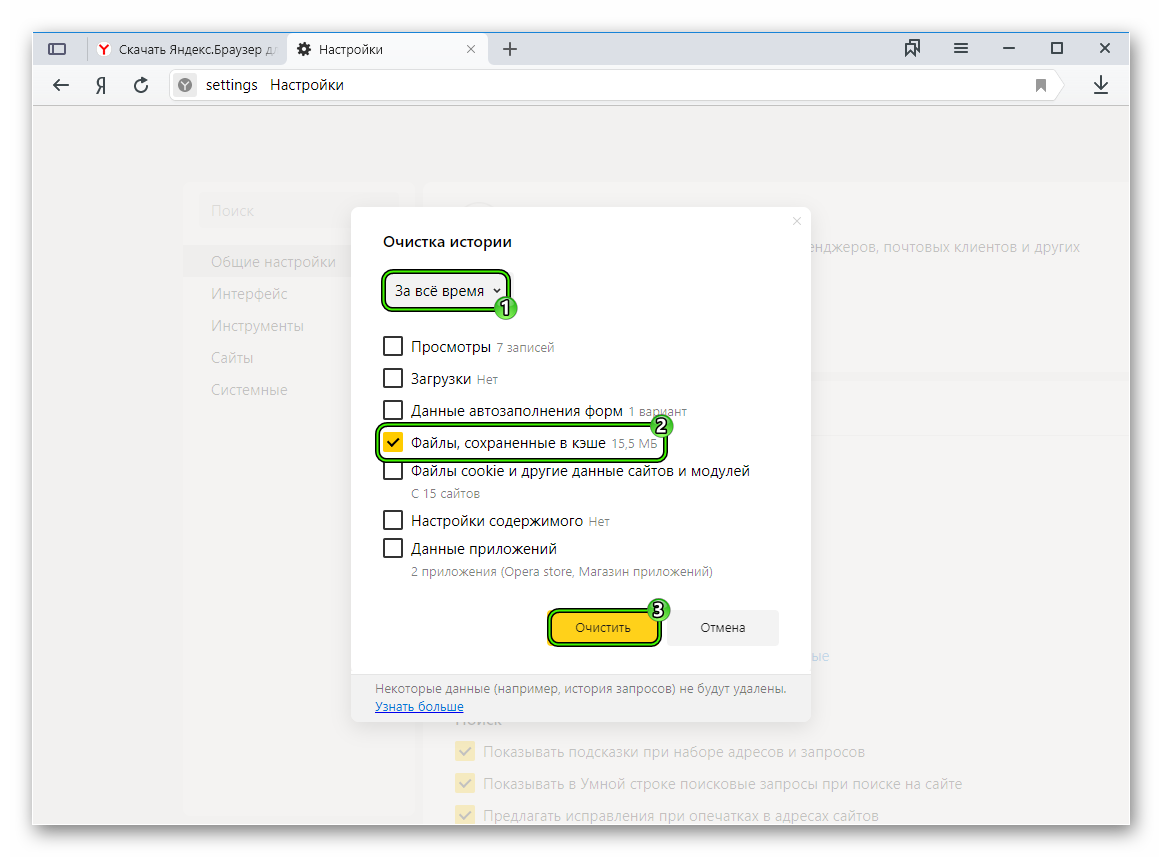
Task: Click 2 приложения (Opera store) text
Action: click(562, 572)
